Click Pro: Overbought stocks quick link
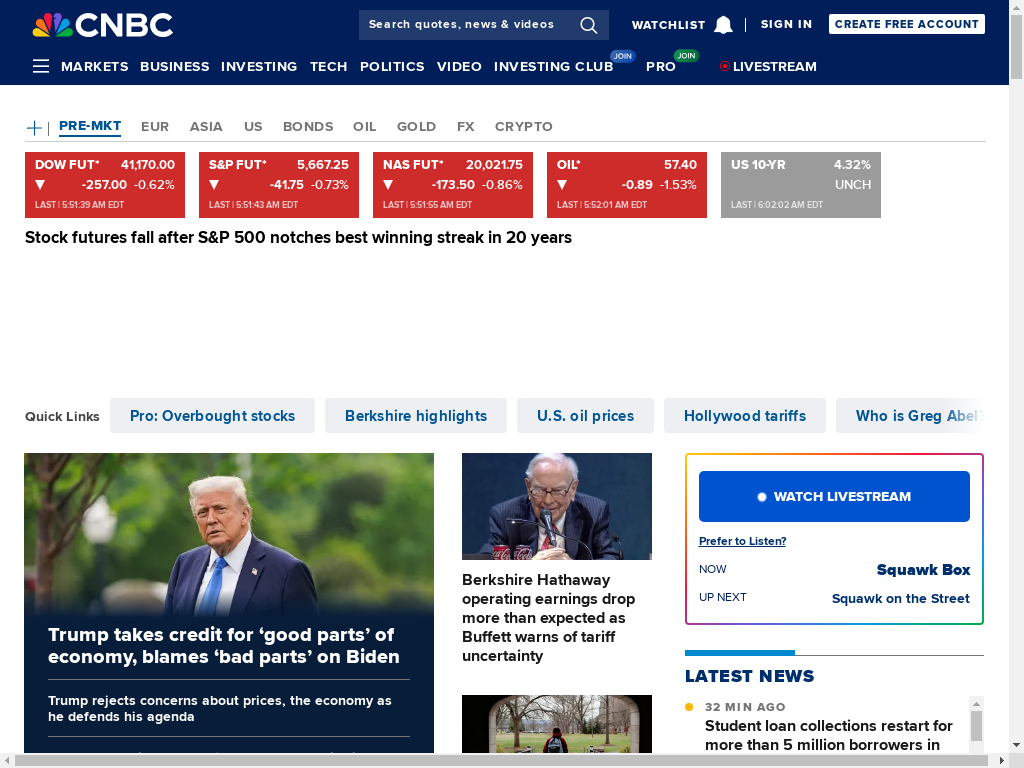Image resolution: width=1024 pixels, height=768 pixels. pyautogui.click(x=212, y=415)
